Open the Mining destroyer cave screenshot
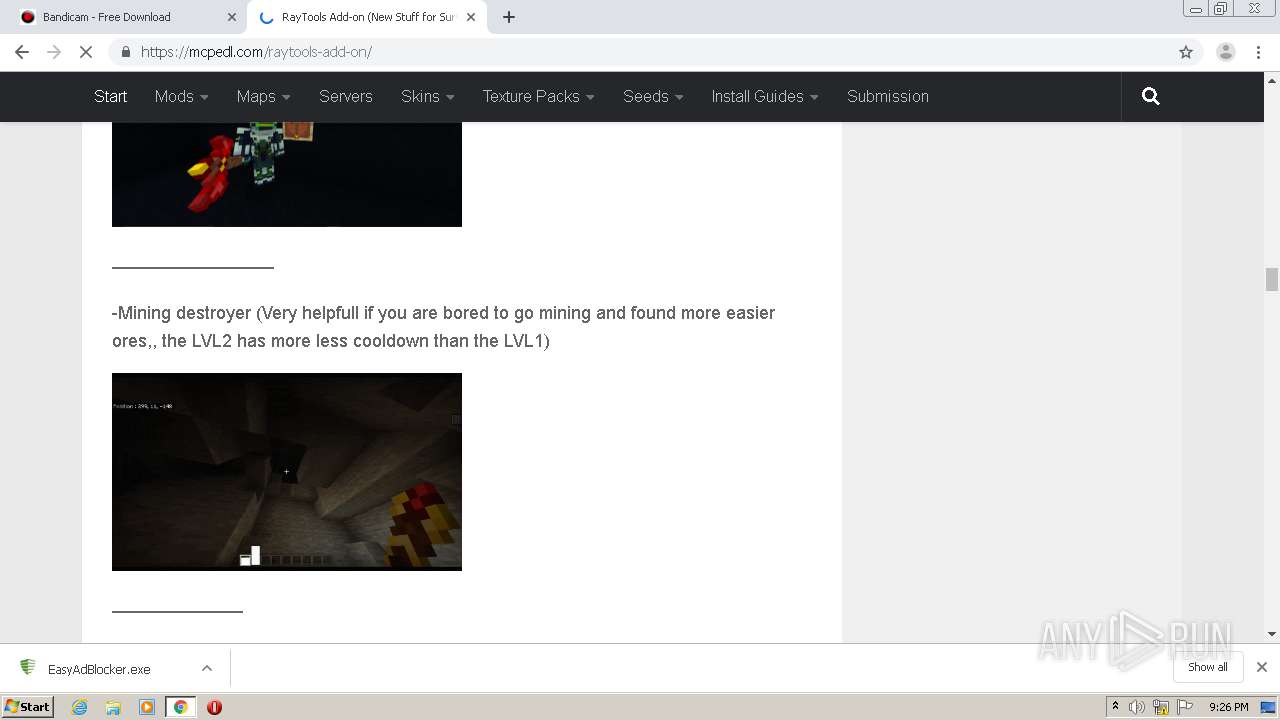The image size is (1280, 720). 287,472
